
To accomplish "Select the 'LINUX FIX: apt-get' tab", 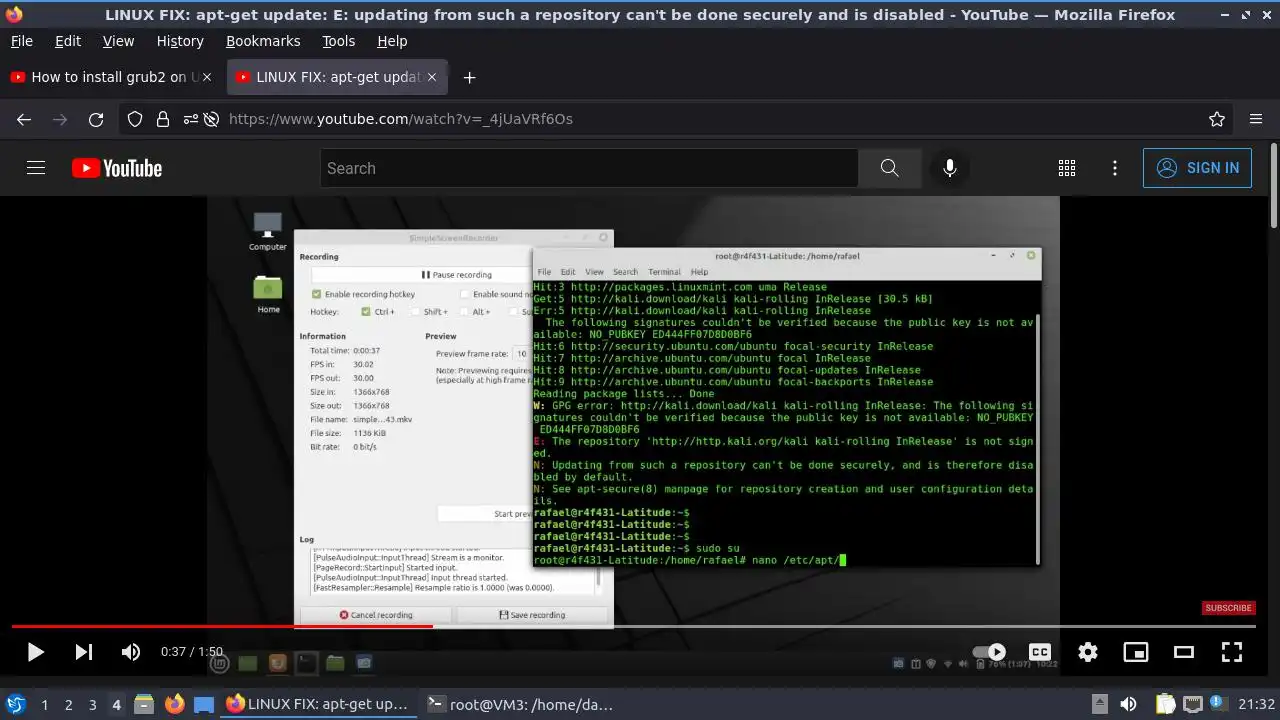I will click(337, 77).
